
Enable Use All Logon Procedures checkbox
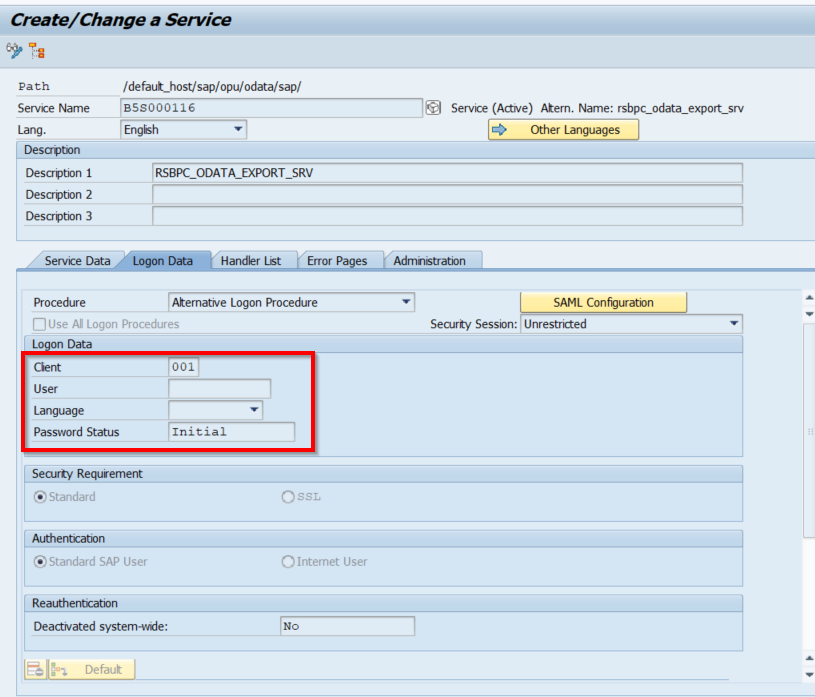pyautogui.click(x=40, y=324)
